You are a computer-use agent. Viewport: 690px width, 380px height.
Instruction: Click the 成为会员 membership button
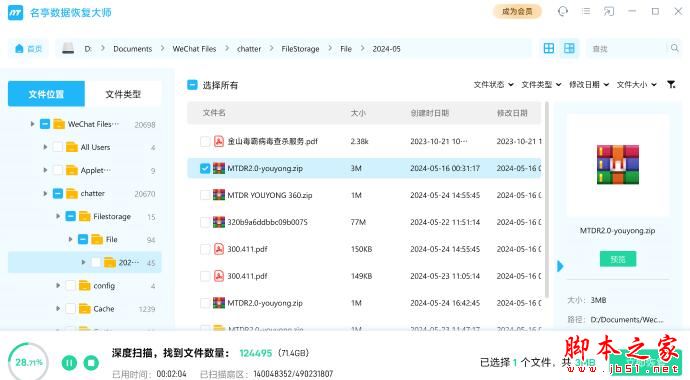(517, 11)
